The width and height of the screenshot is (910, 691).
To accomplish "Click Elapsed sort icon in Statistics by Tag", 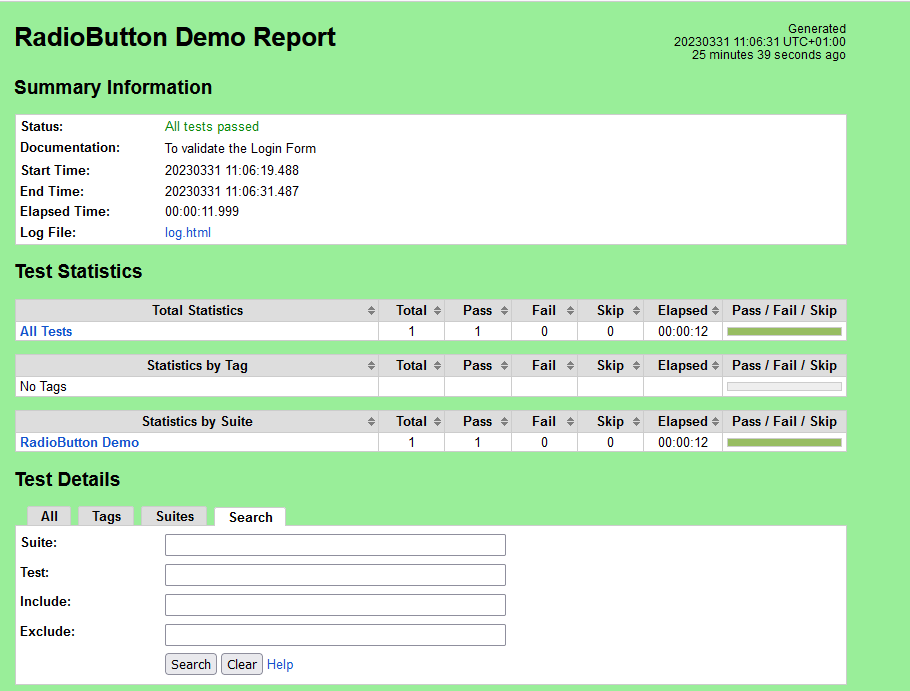I will 715,366.
